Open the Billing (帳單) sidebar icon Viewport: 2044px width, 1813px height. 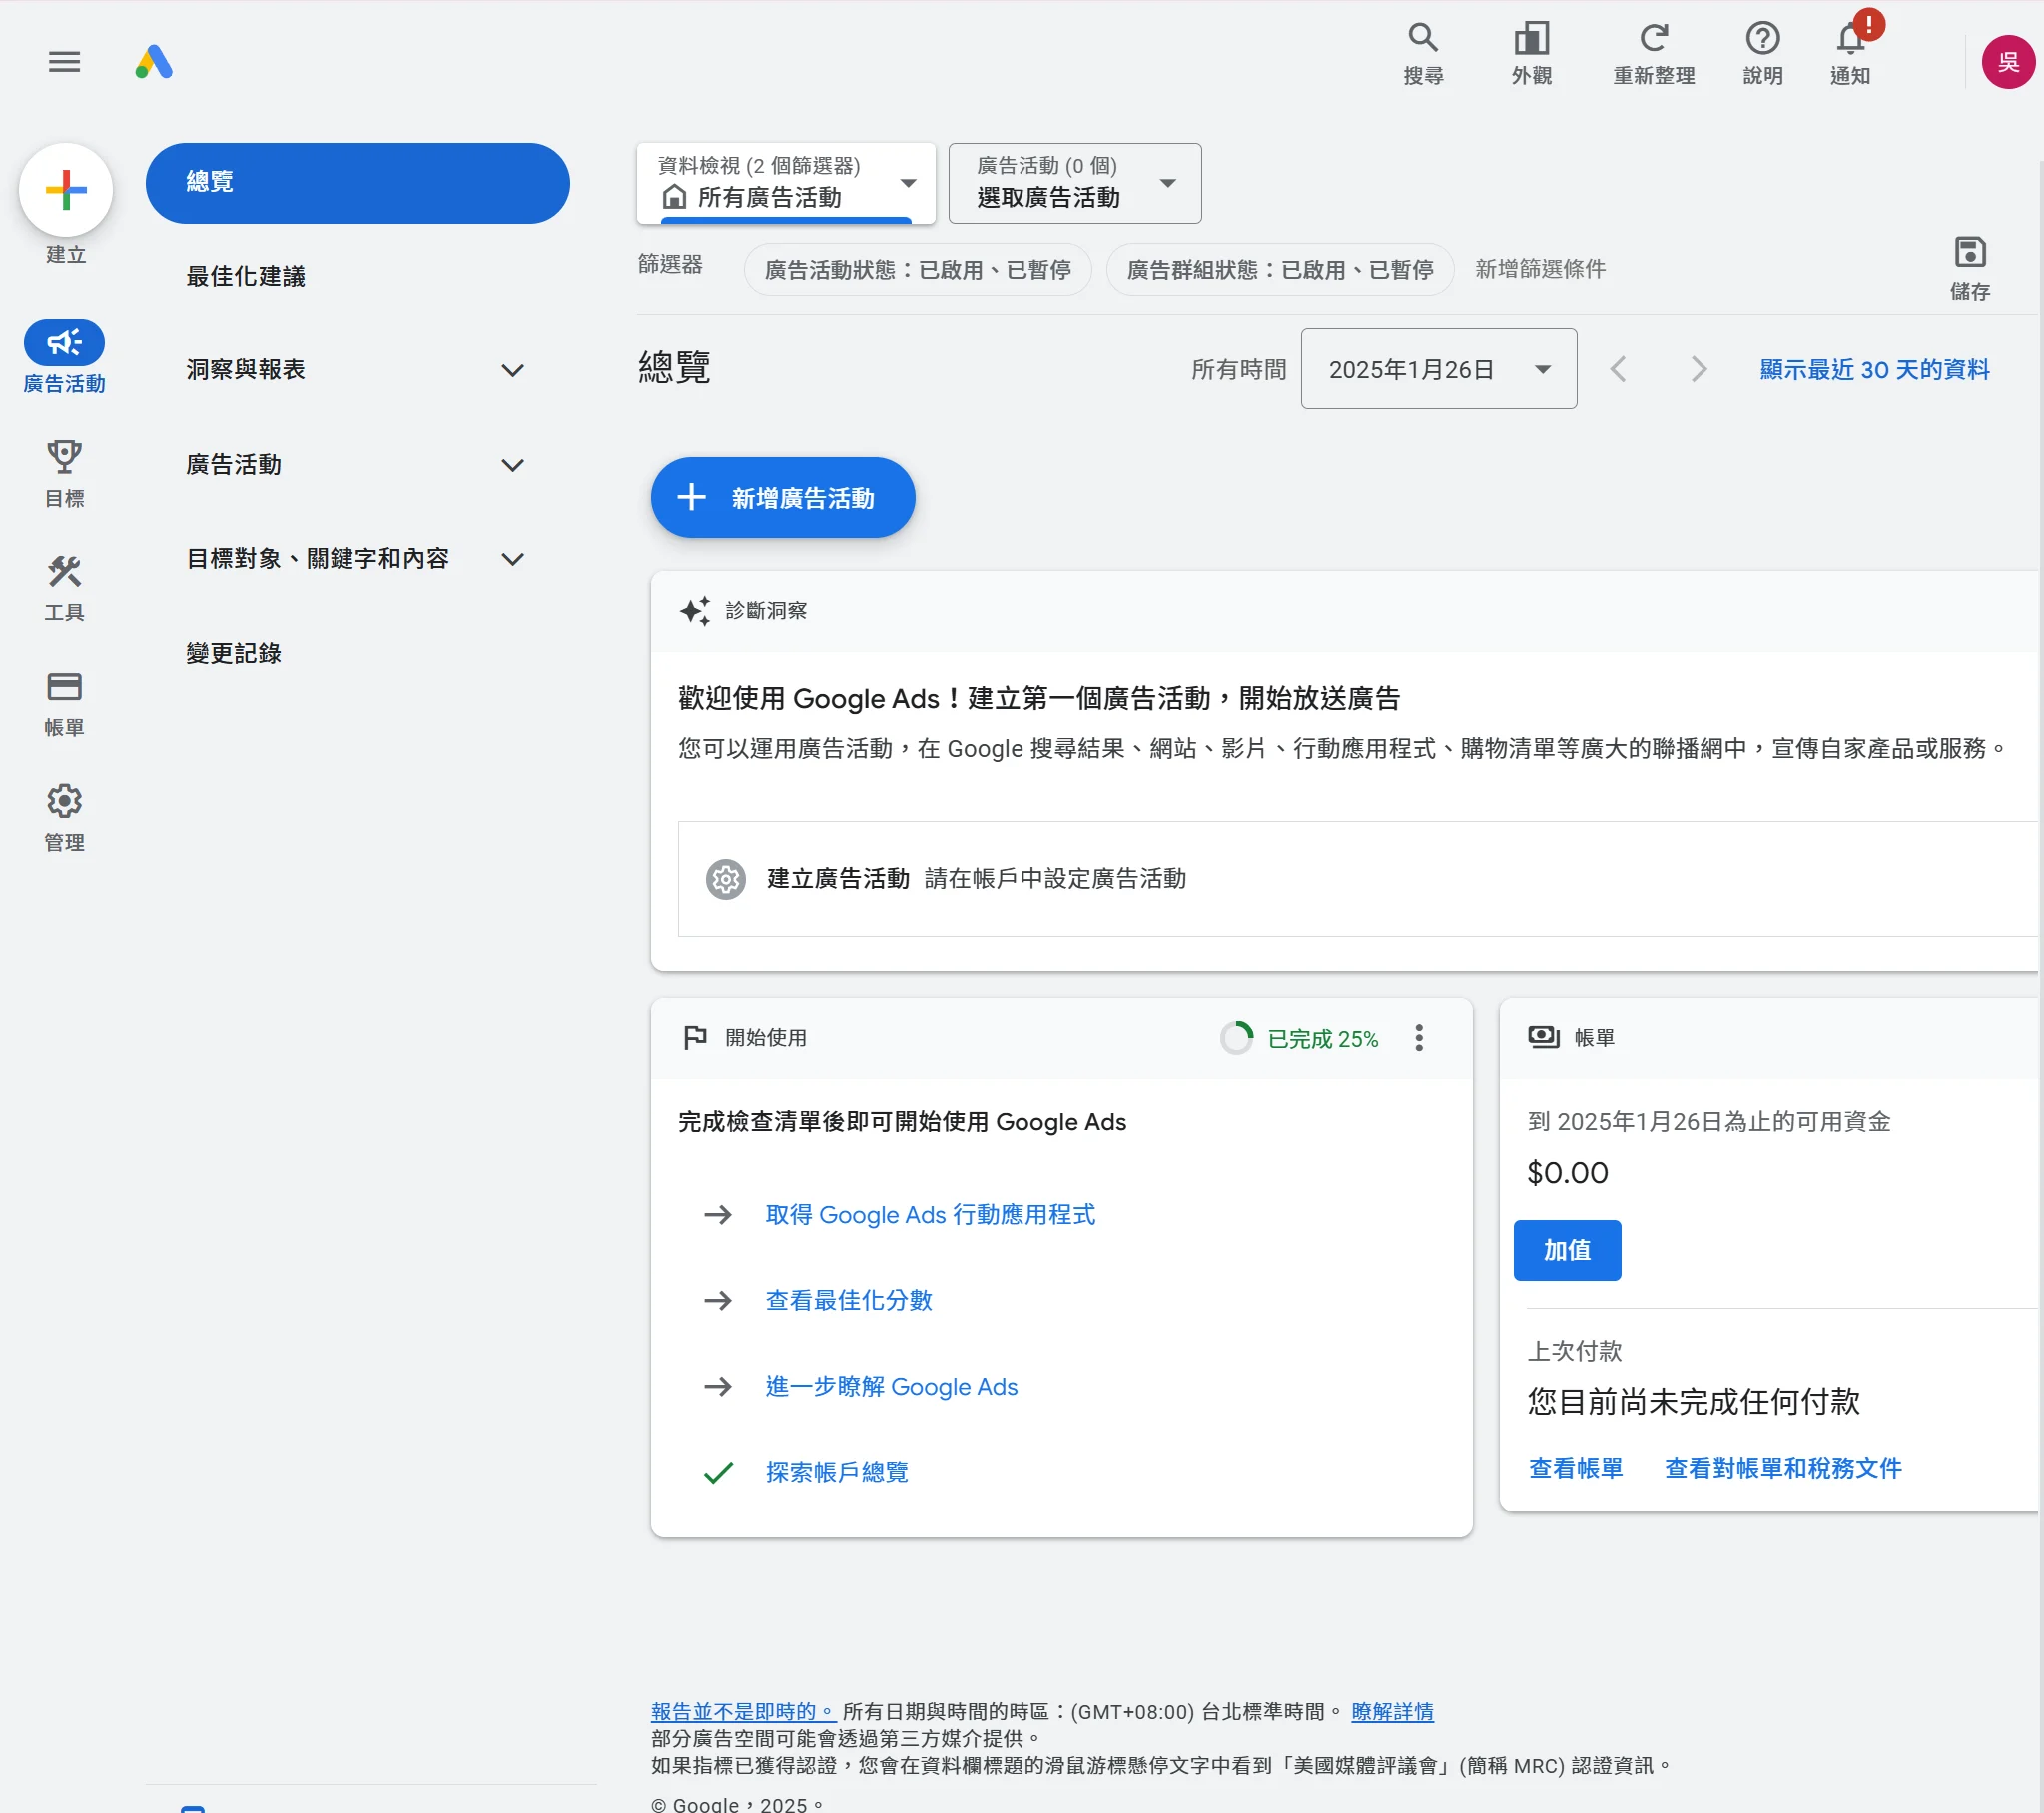64,687
